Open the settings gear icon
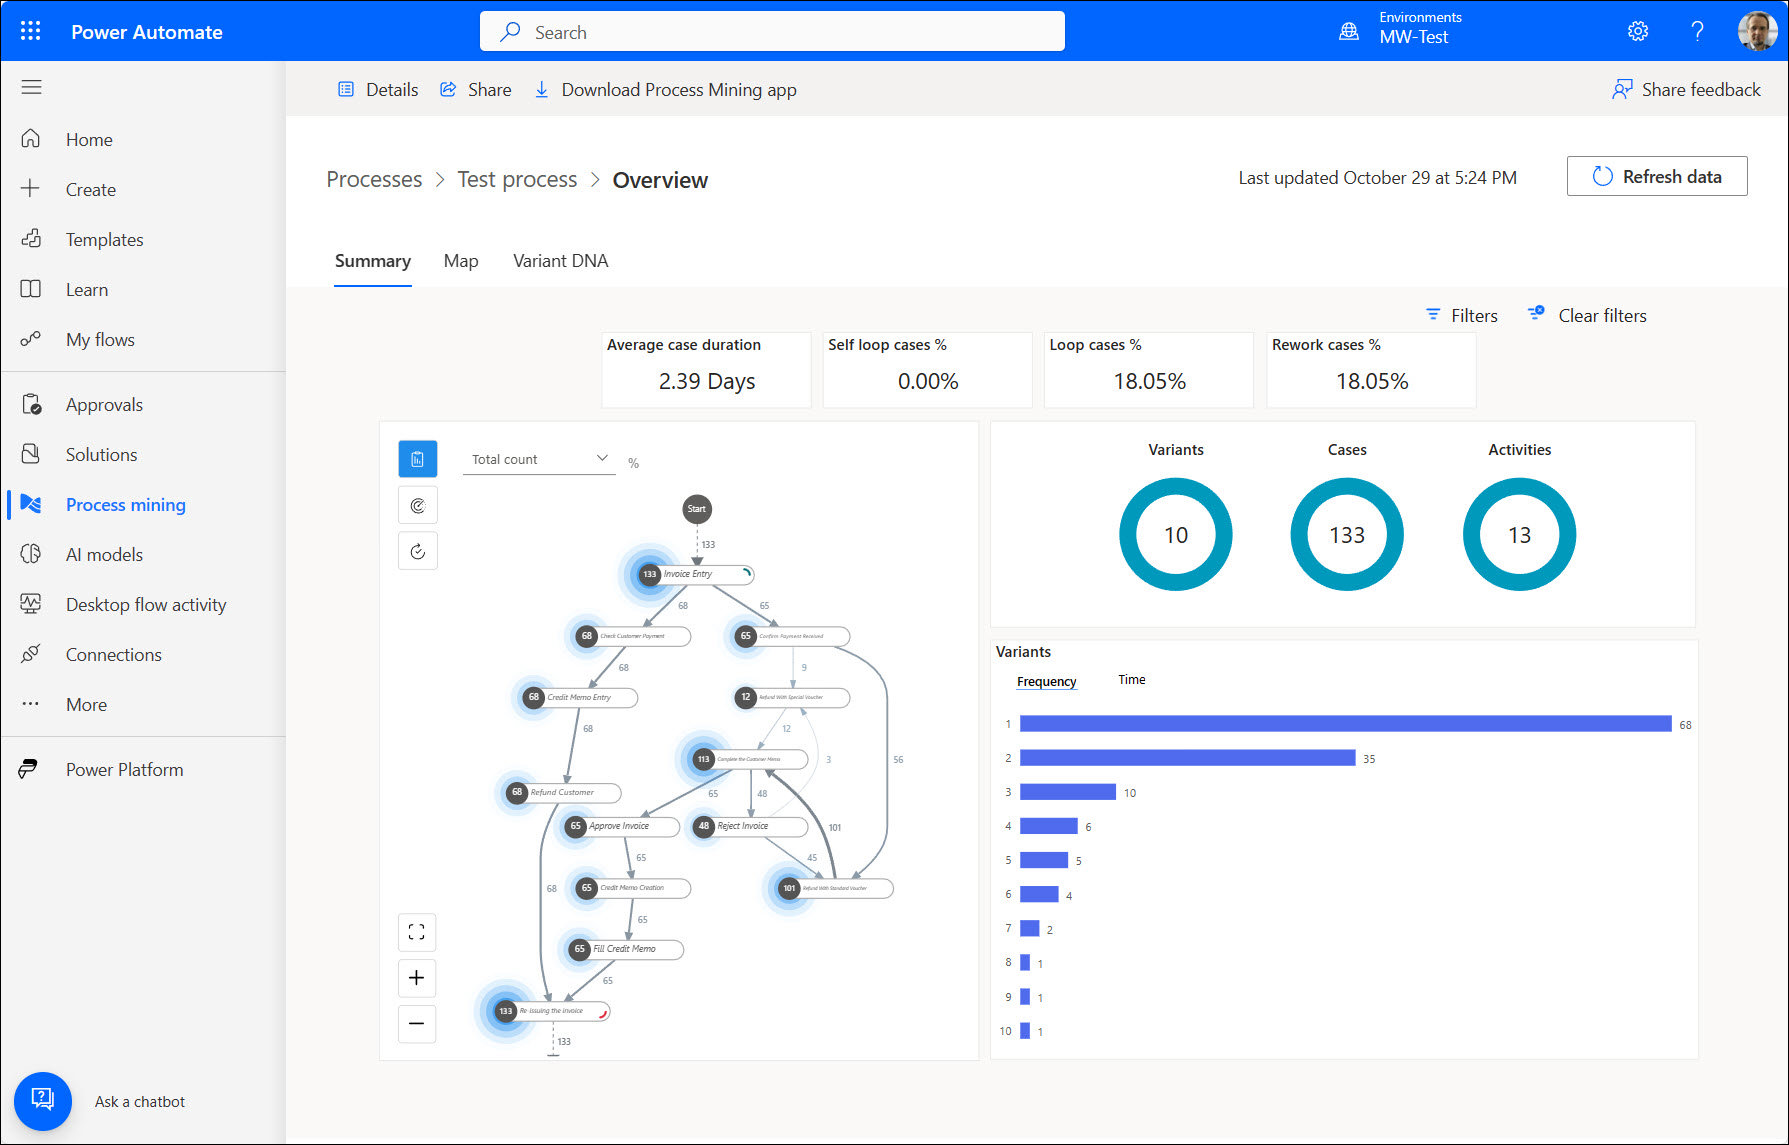1789x1145 pixels. pyautogui.click(x=1637, y=31)
